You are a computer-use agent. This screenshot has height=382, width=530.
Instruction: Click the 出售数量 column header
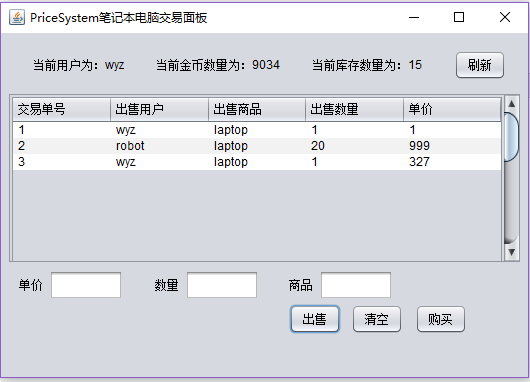point(355,110)
